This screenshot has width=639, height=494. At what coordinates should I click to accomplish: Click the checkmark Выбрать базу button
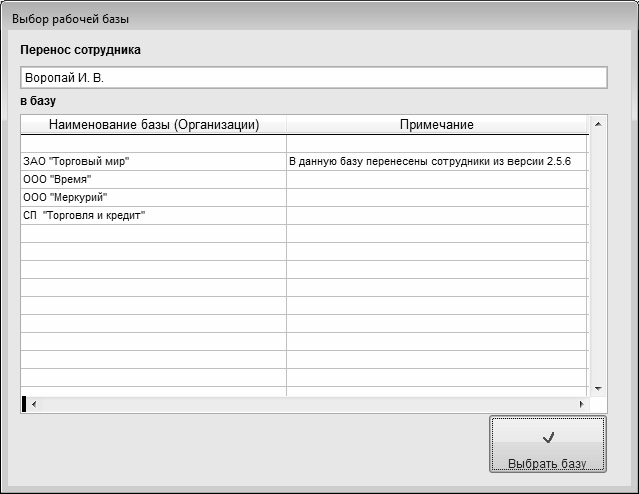[547, 444]
